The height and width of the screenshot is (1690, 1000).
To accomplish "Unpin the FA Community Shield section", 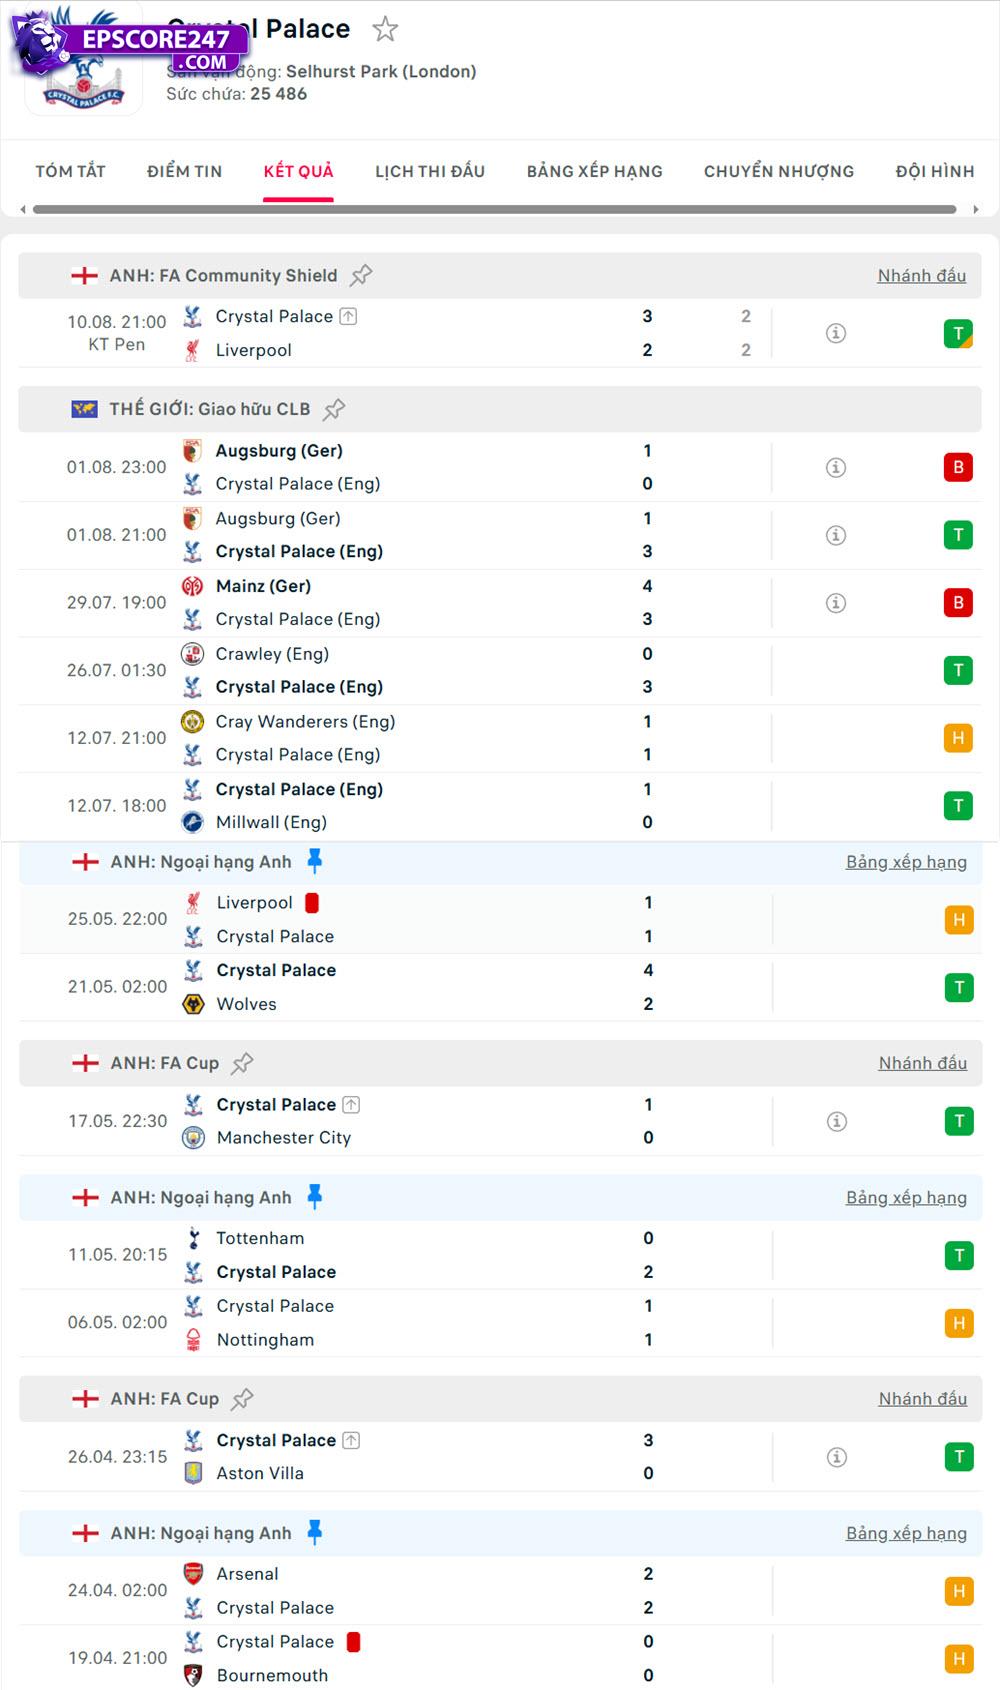I will click(362, 273).
